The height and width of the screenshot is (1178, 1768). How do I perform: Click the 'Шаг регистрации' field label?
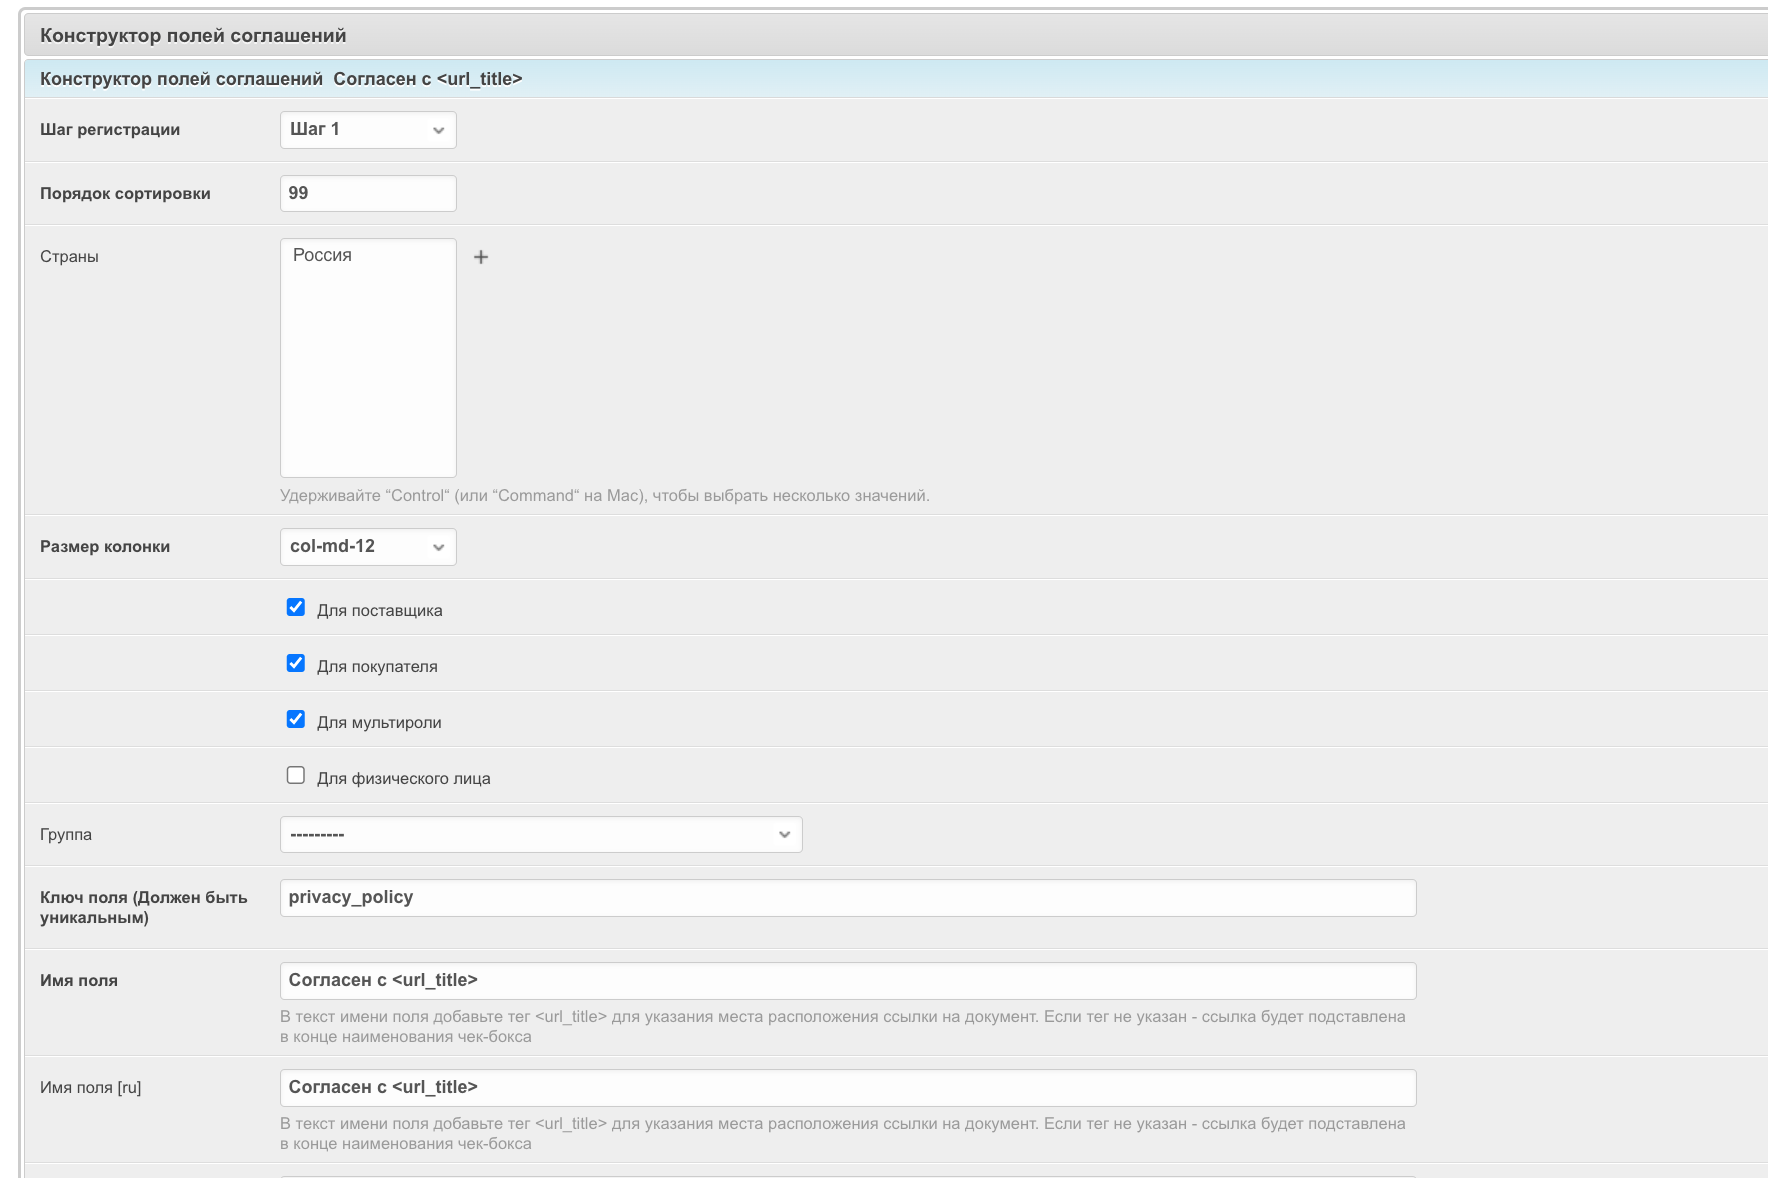pos(110,130)
